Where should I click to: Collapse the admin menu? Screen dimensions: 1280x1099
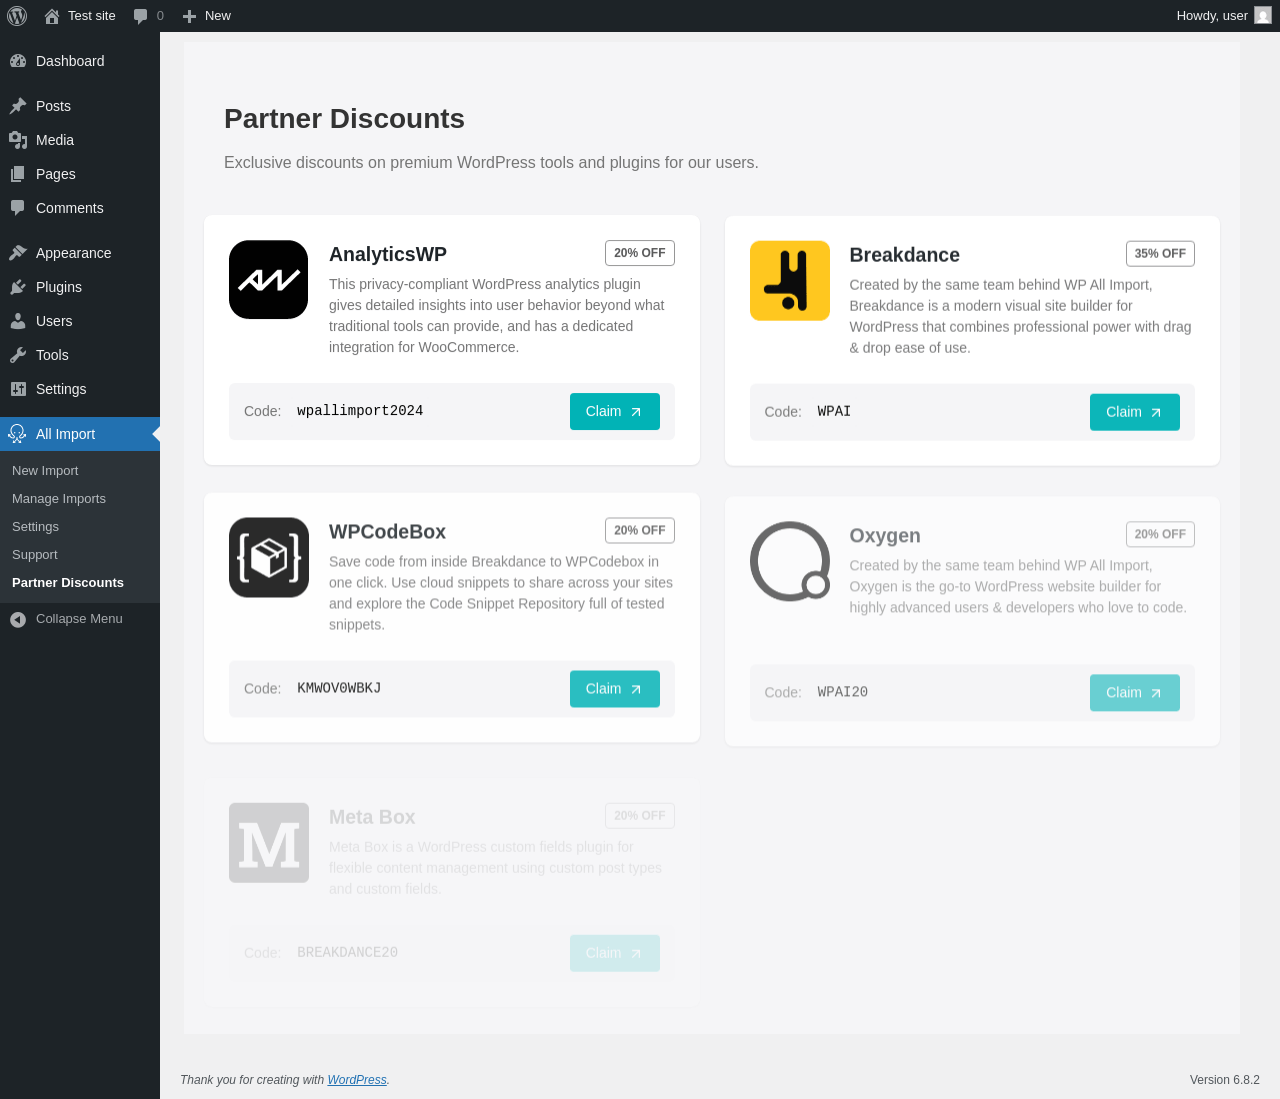80,619
